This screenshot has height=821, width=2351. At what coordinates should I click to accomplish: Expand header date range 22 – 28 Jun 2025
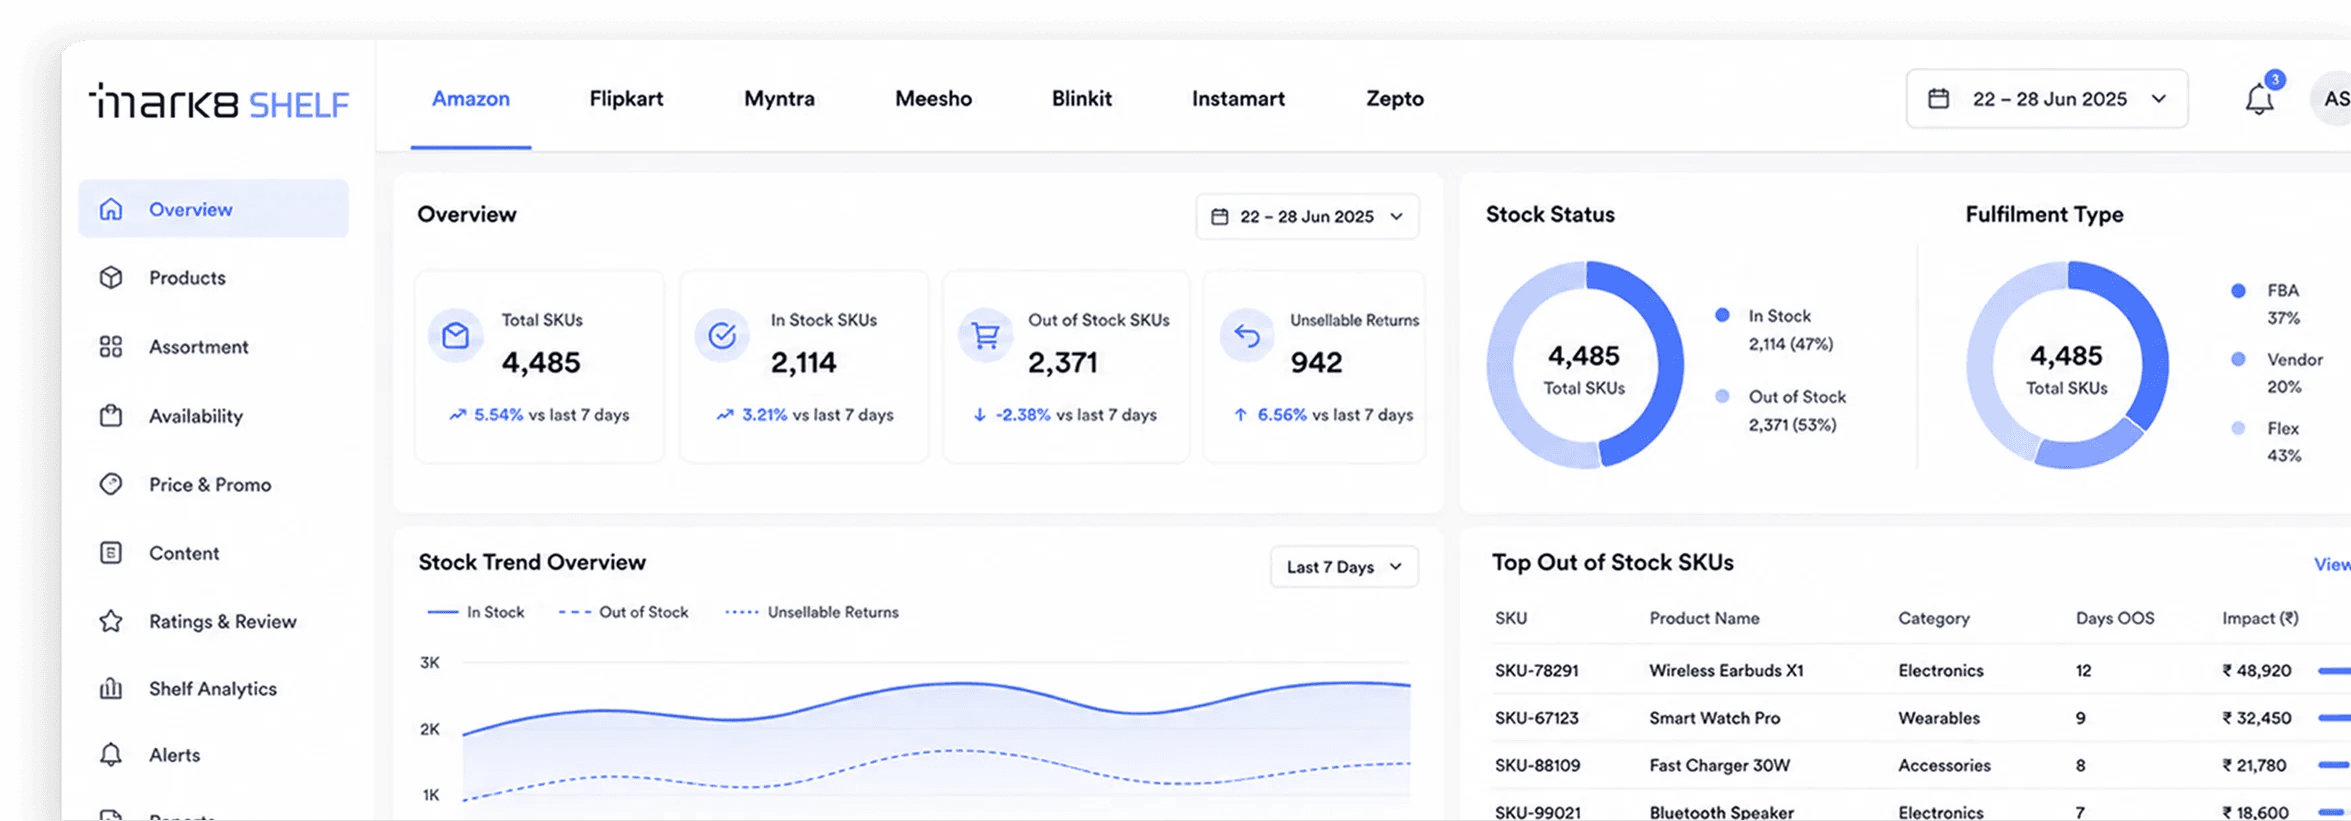click(2047, 98)
